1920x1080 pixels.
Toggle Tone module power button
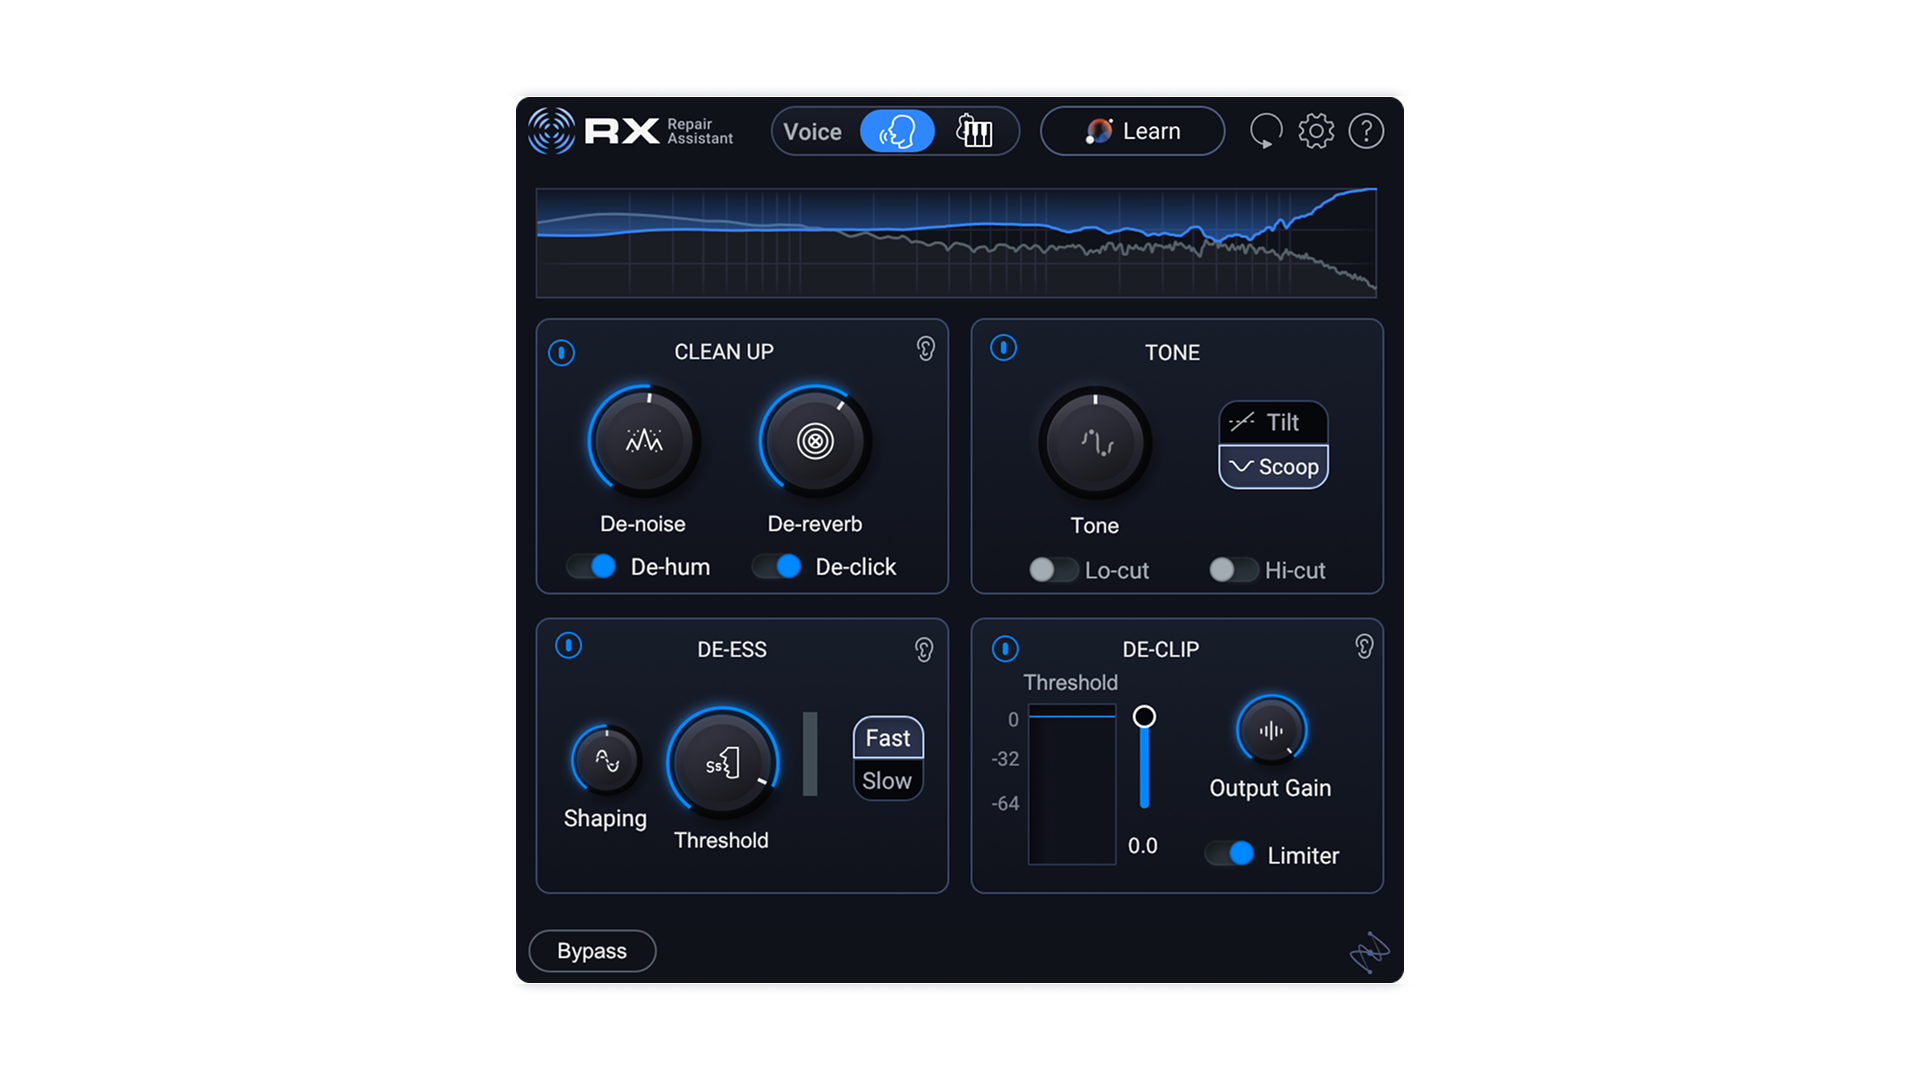point(1003,348)
